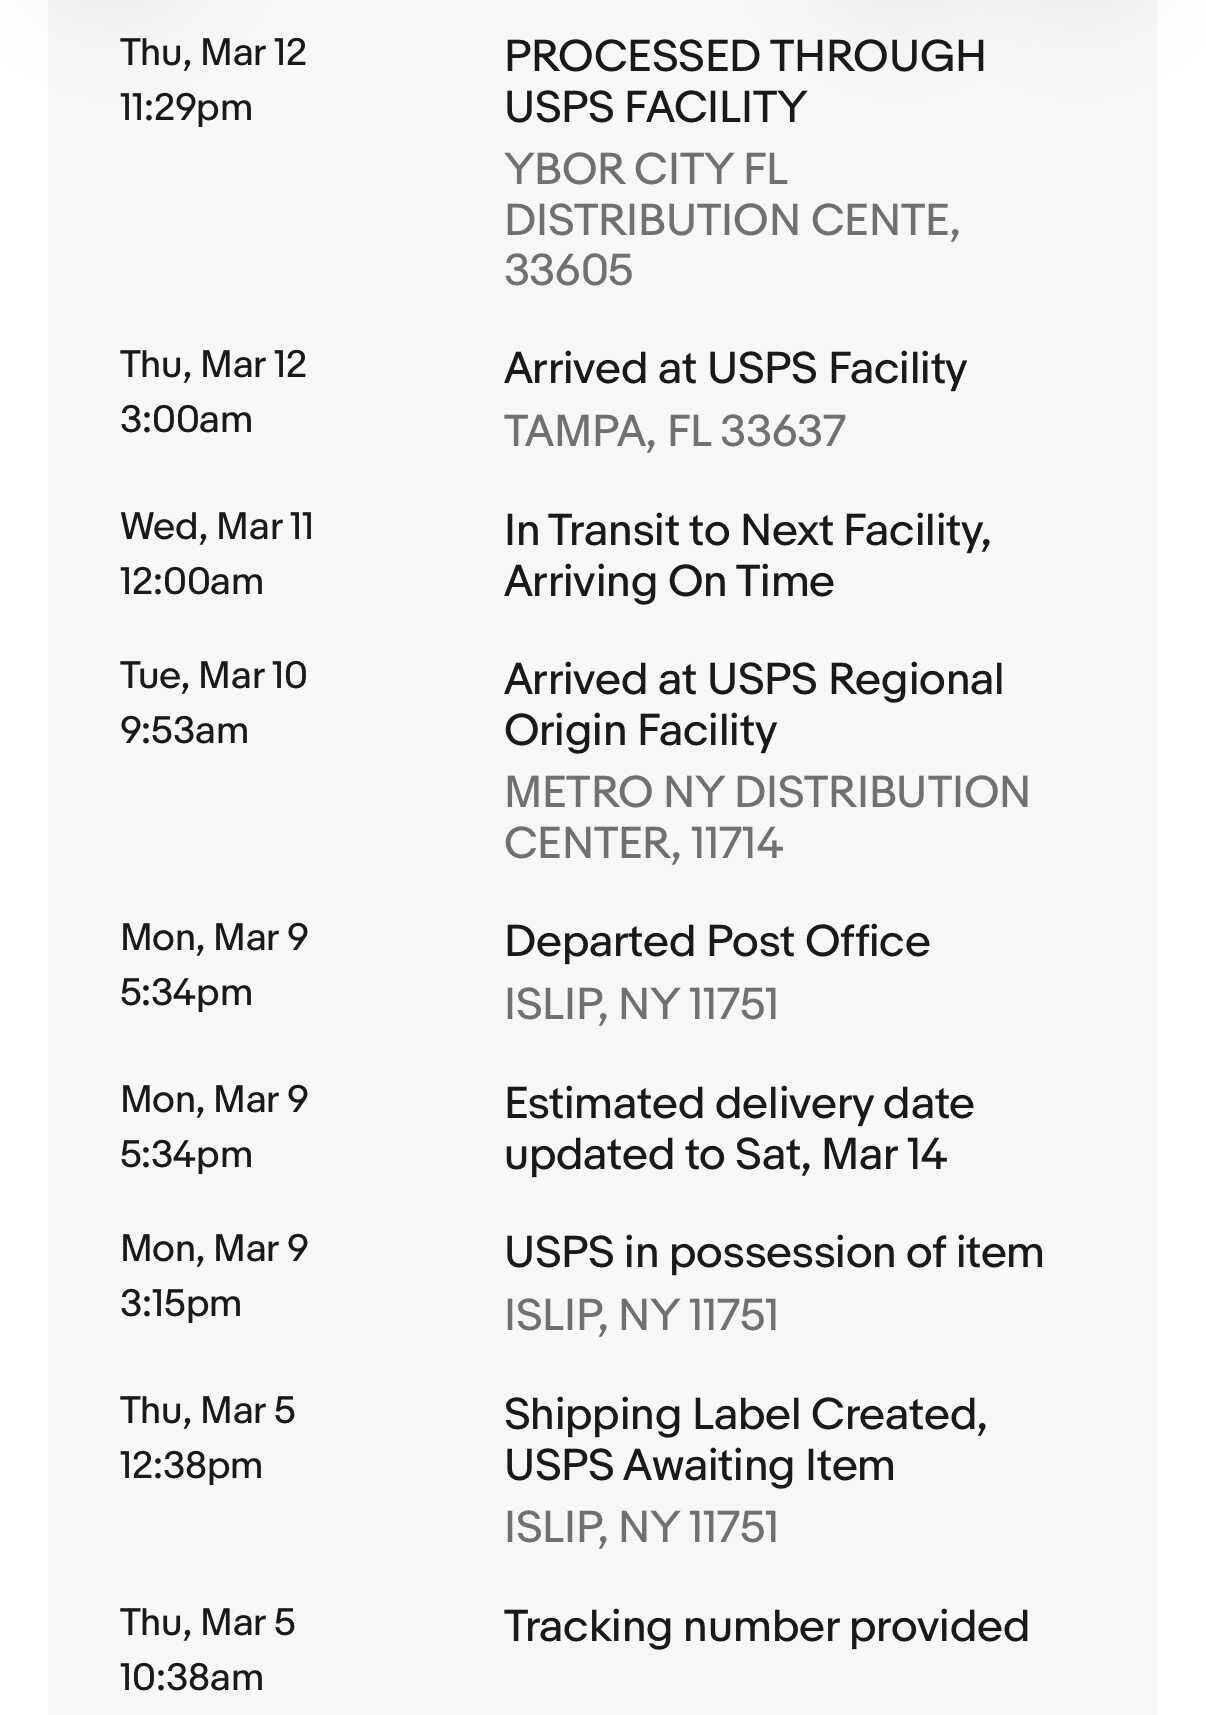1206x1715 pixels.
Task: Select the 'Thu, Mar 12 11:29pm' timestamp
Action: 213,80
